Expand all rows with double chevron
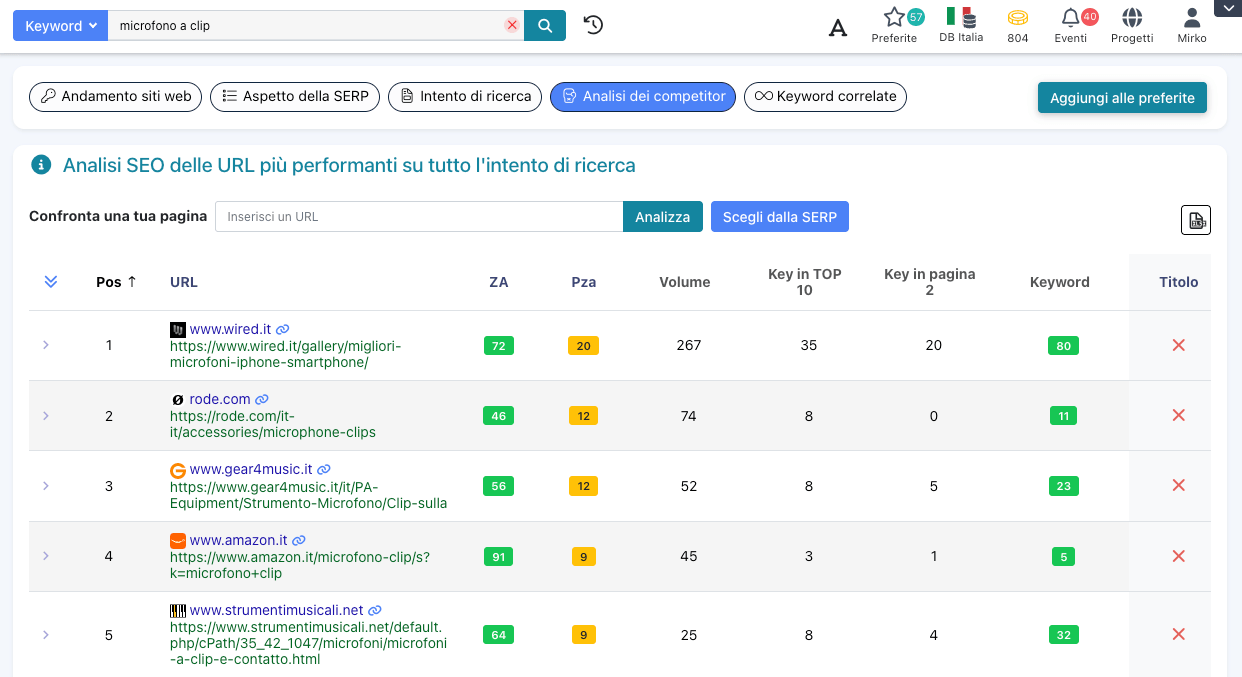 pyautogui.click(x=51, y=282)
